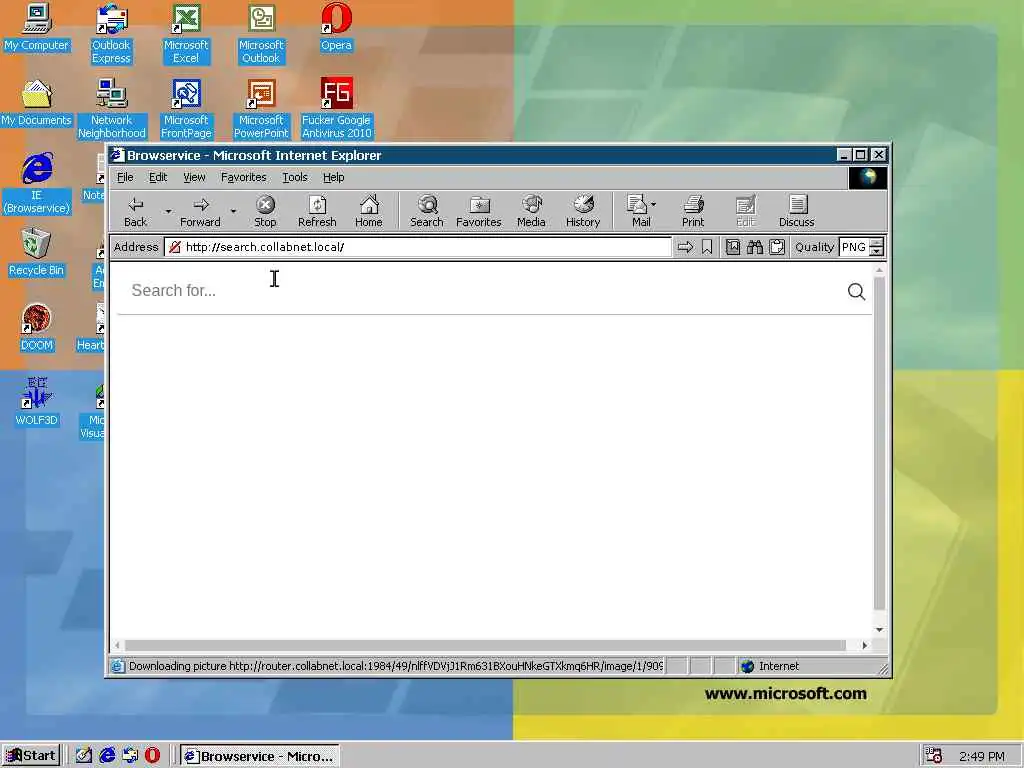This screenshot has width=1024, height=768.
Task: Select the My Computer desktop icon
Action: 36,27
